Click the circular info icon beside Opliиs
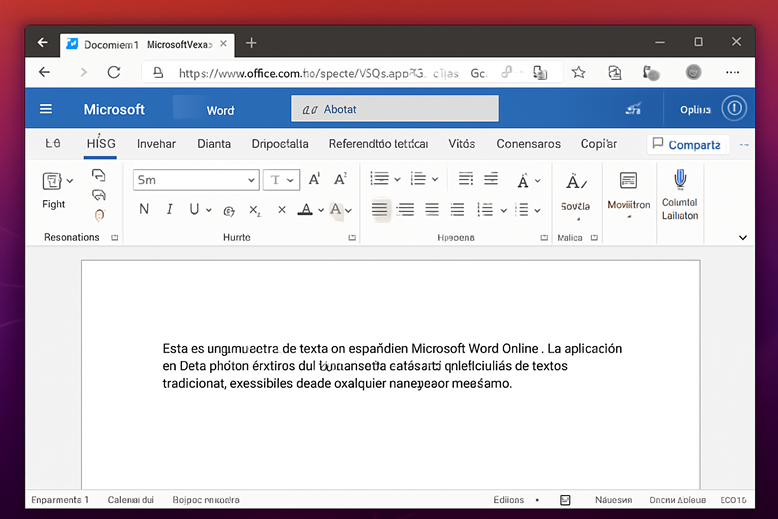The width and height of the screenshot is (778, 519). 734,108
